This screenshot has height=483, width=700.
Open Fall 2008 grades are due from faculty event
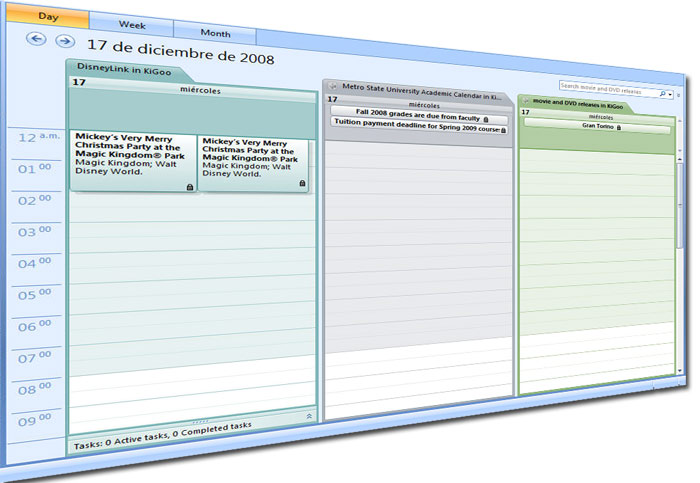419,115
